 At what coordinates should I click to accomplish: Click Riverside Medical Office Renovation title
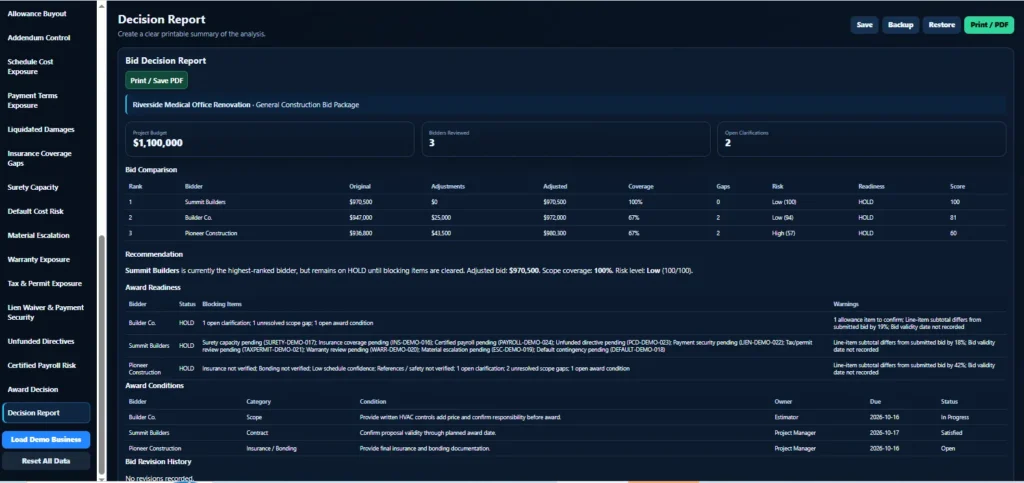coord(192,104)
